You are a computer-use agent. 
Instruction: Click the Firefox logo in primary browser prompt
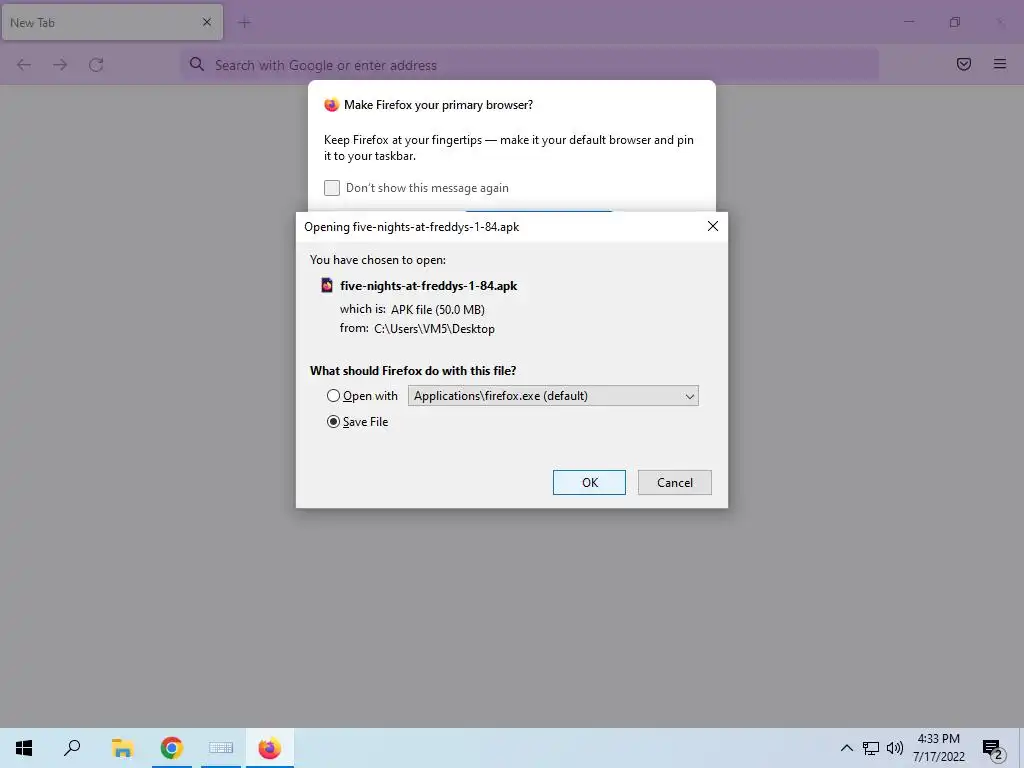(x=332, y=105)
